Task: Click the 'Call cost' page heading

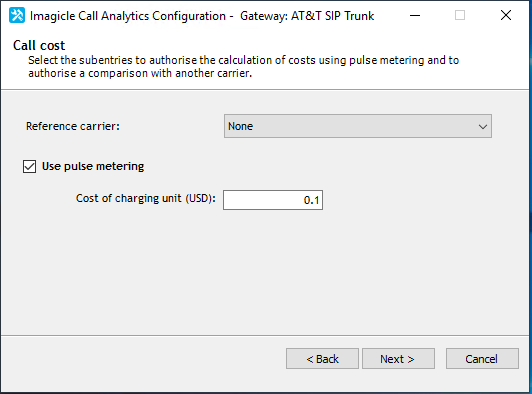Action: tap(39, 45)
